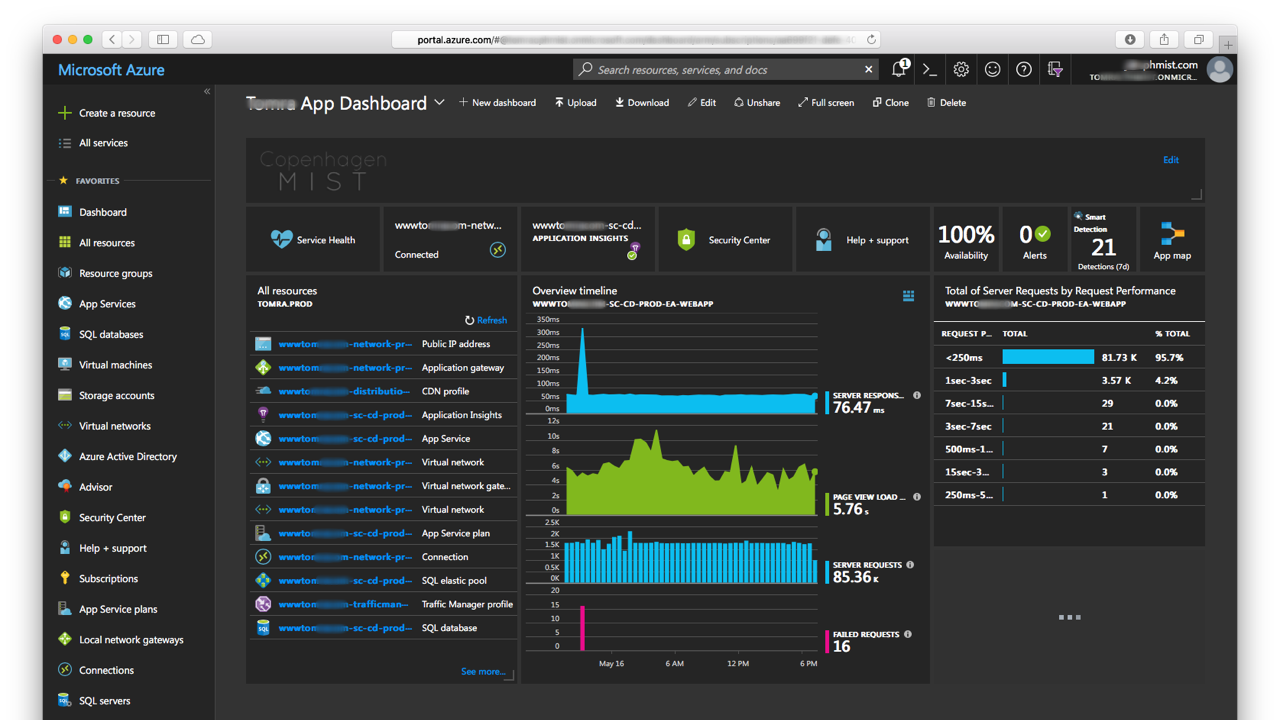Open the notifications bell icon
The image size is (1280, 720).
pos(899,69)
